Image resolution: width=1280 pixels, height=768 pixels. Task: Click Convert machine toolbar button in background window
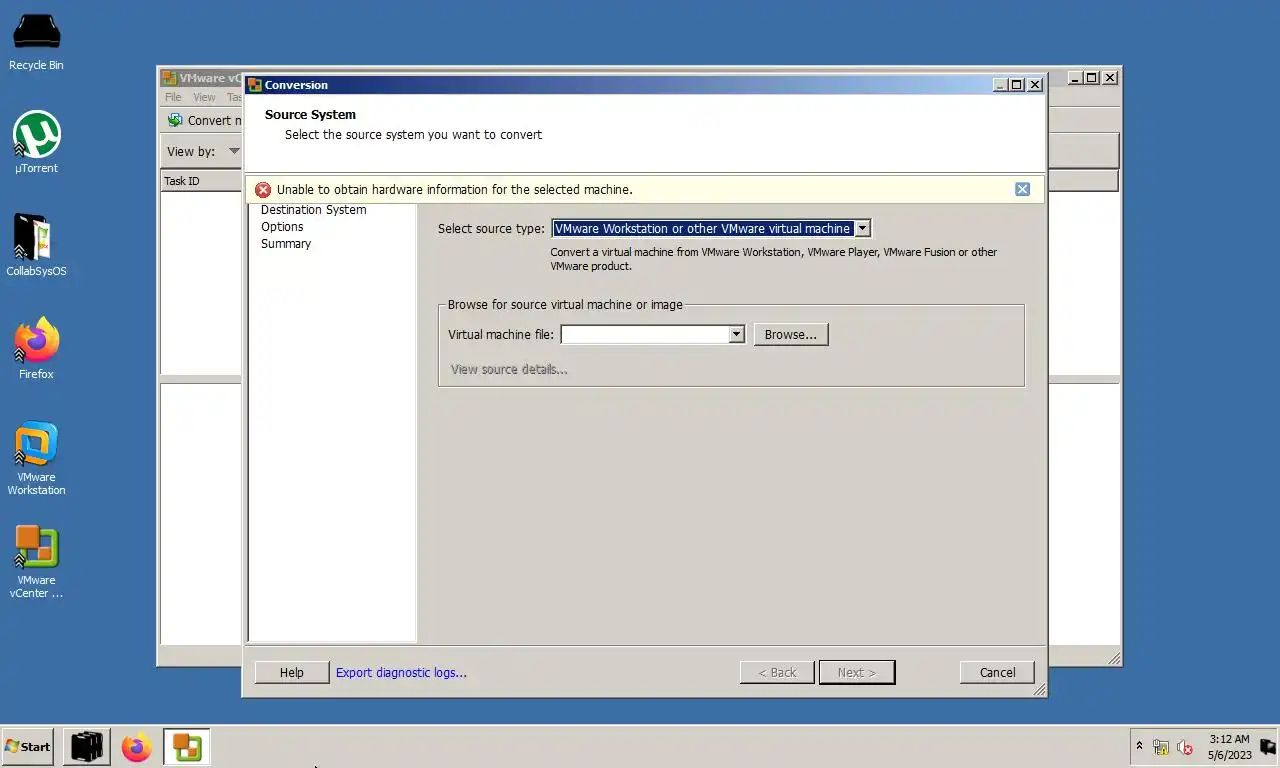204,120
